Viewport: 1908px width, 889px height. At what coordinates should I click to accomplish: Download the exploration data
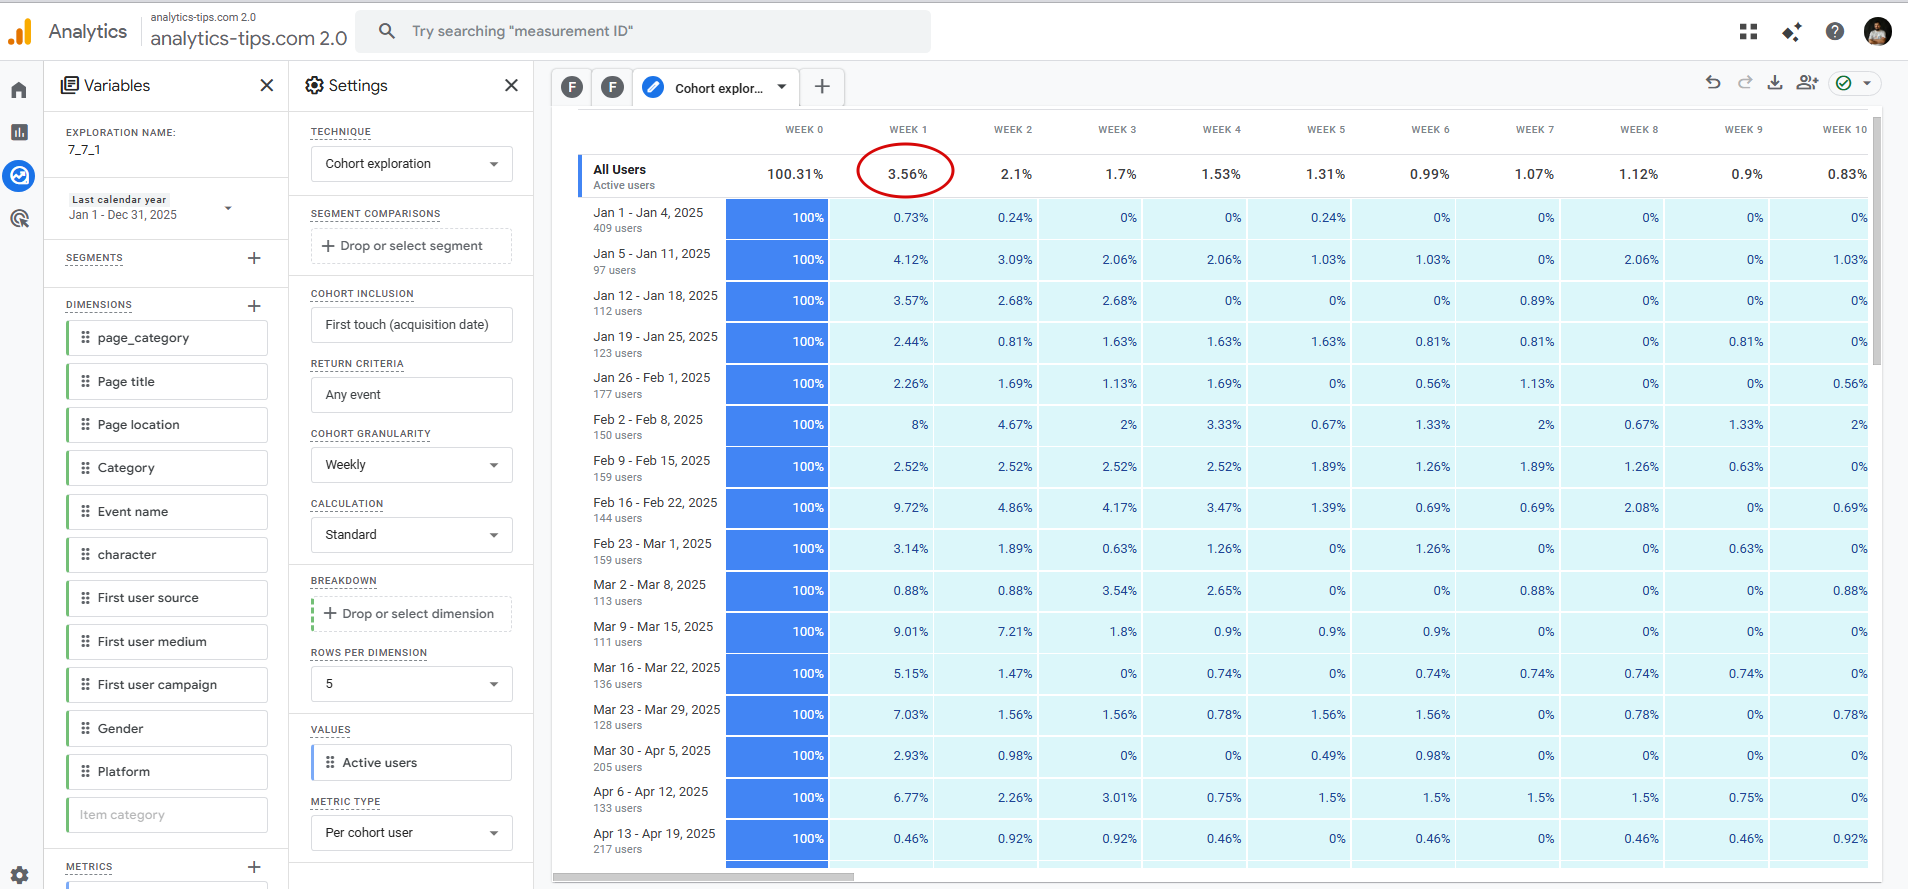1775,83
